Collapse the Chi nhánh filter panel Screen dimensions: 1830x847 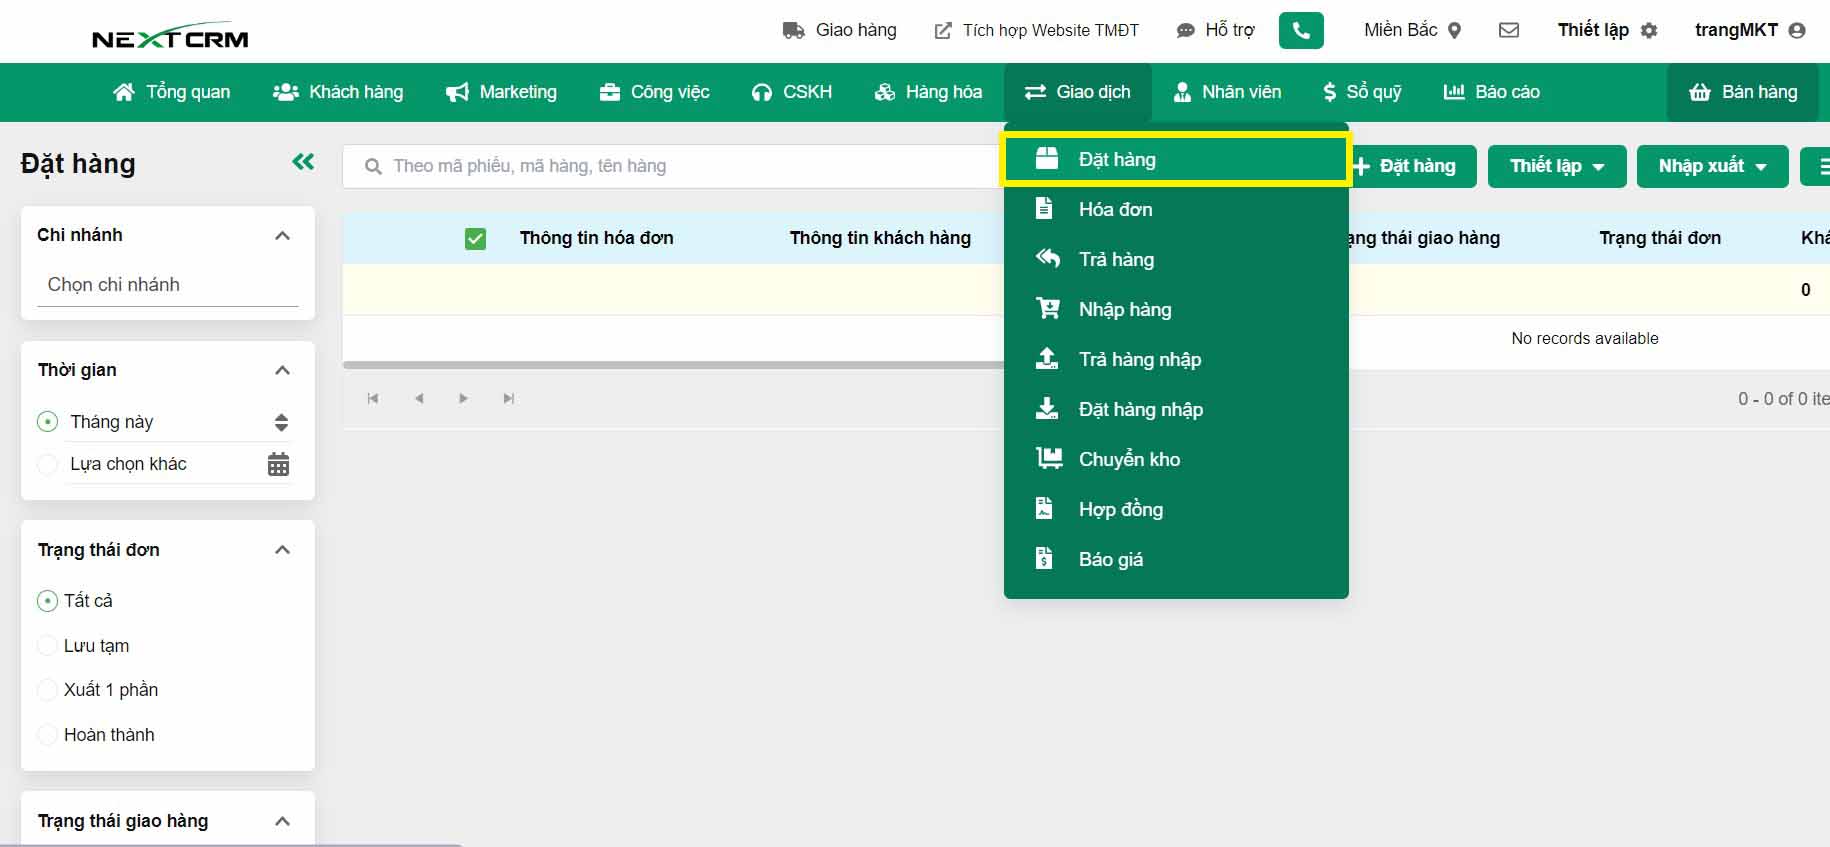[x=282, y=236]
